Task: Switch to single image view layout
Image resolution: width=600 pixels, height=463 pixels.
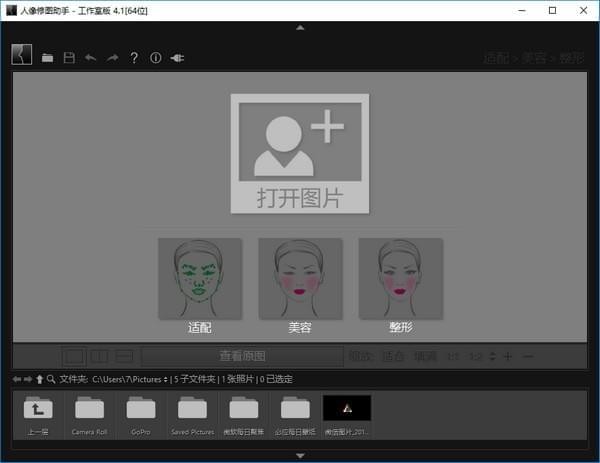Action: [x=74, y=356]
